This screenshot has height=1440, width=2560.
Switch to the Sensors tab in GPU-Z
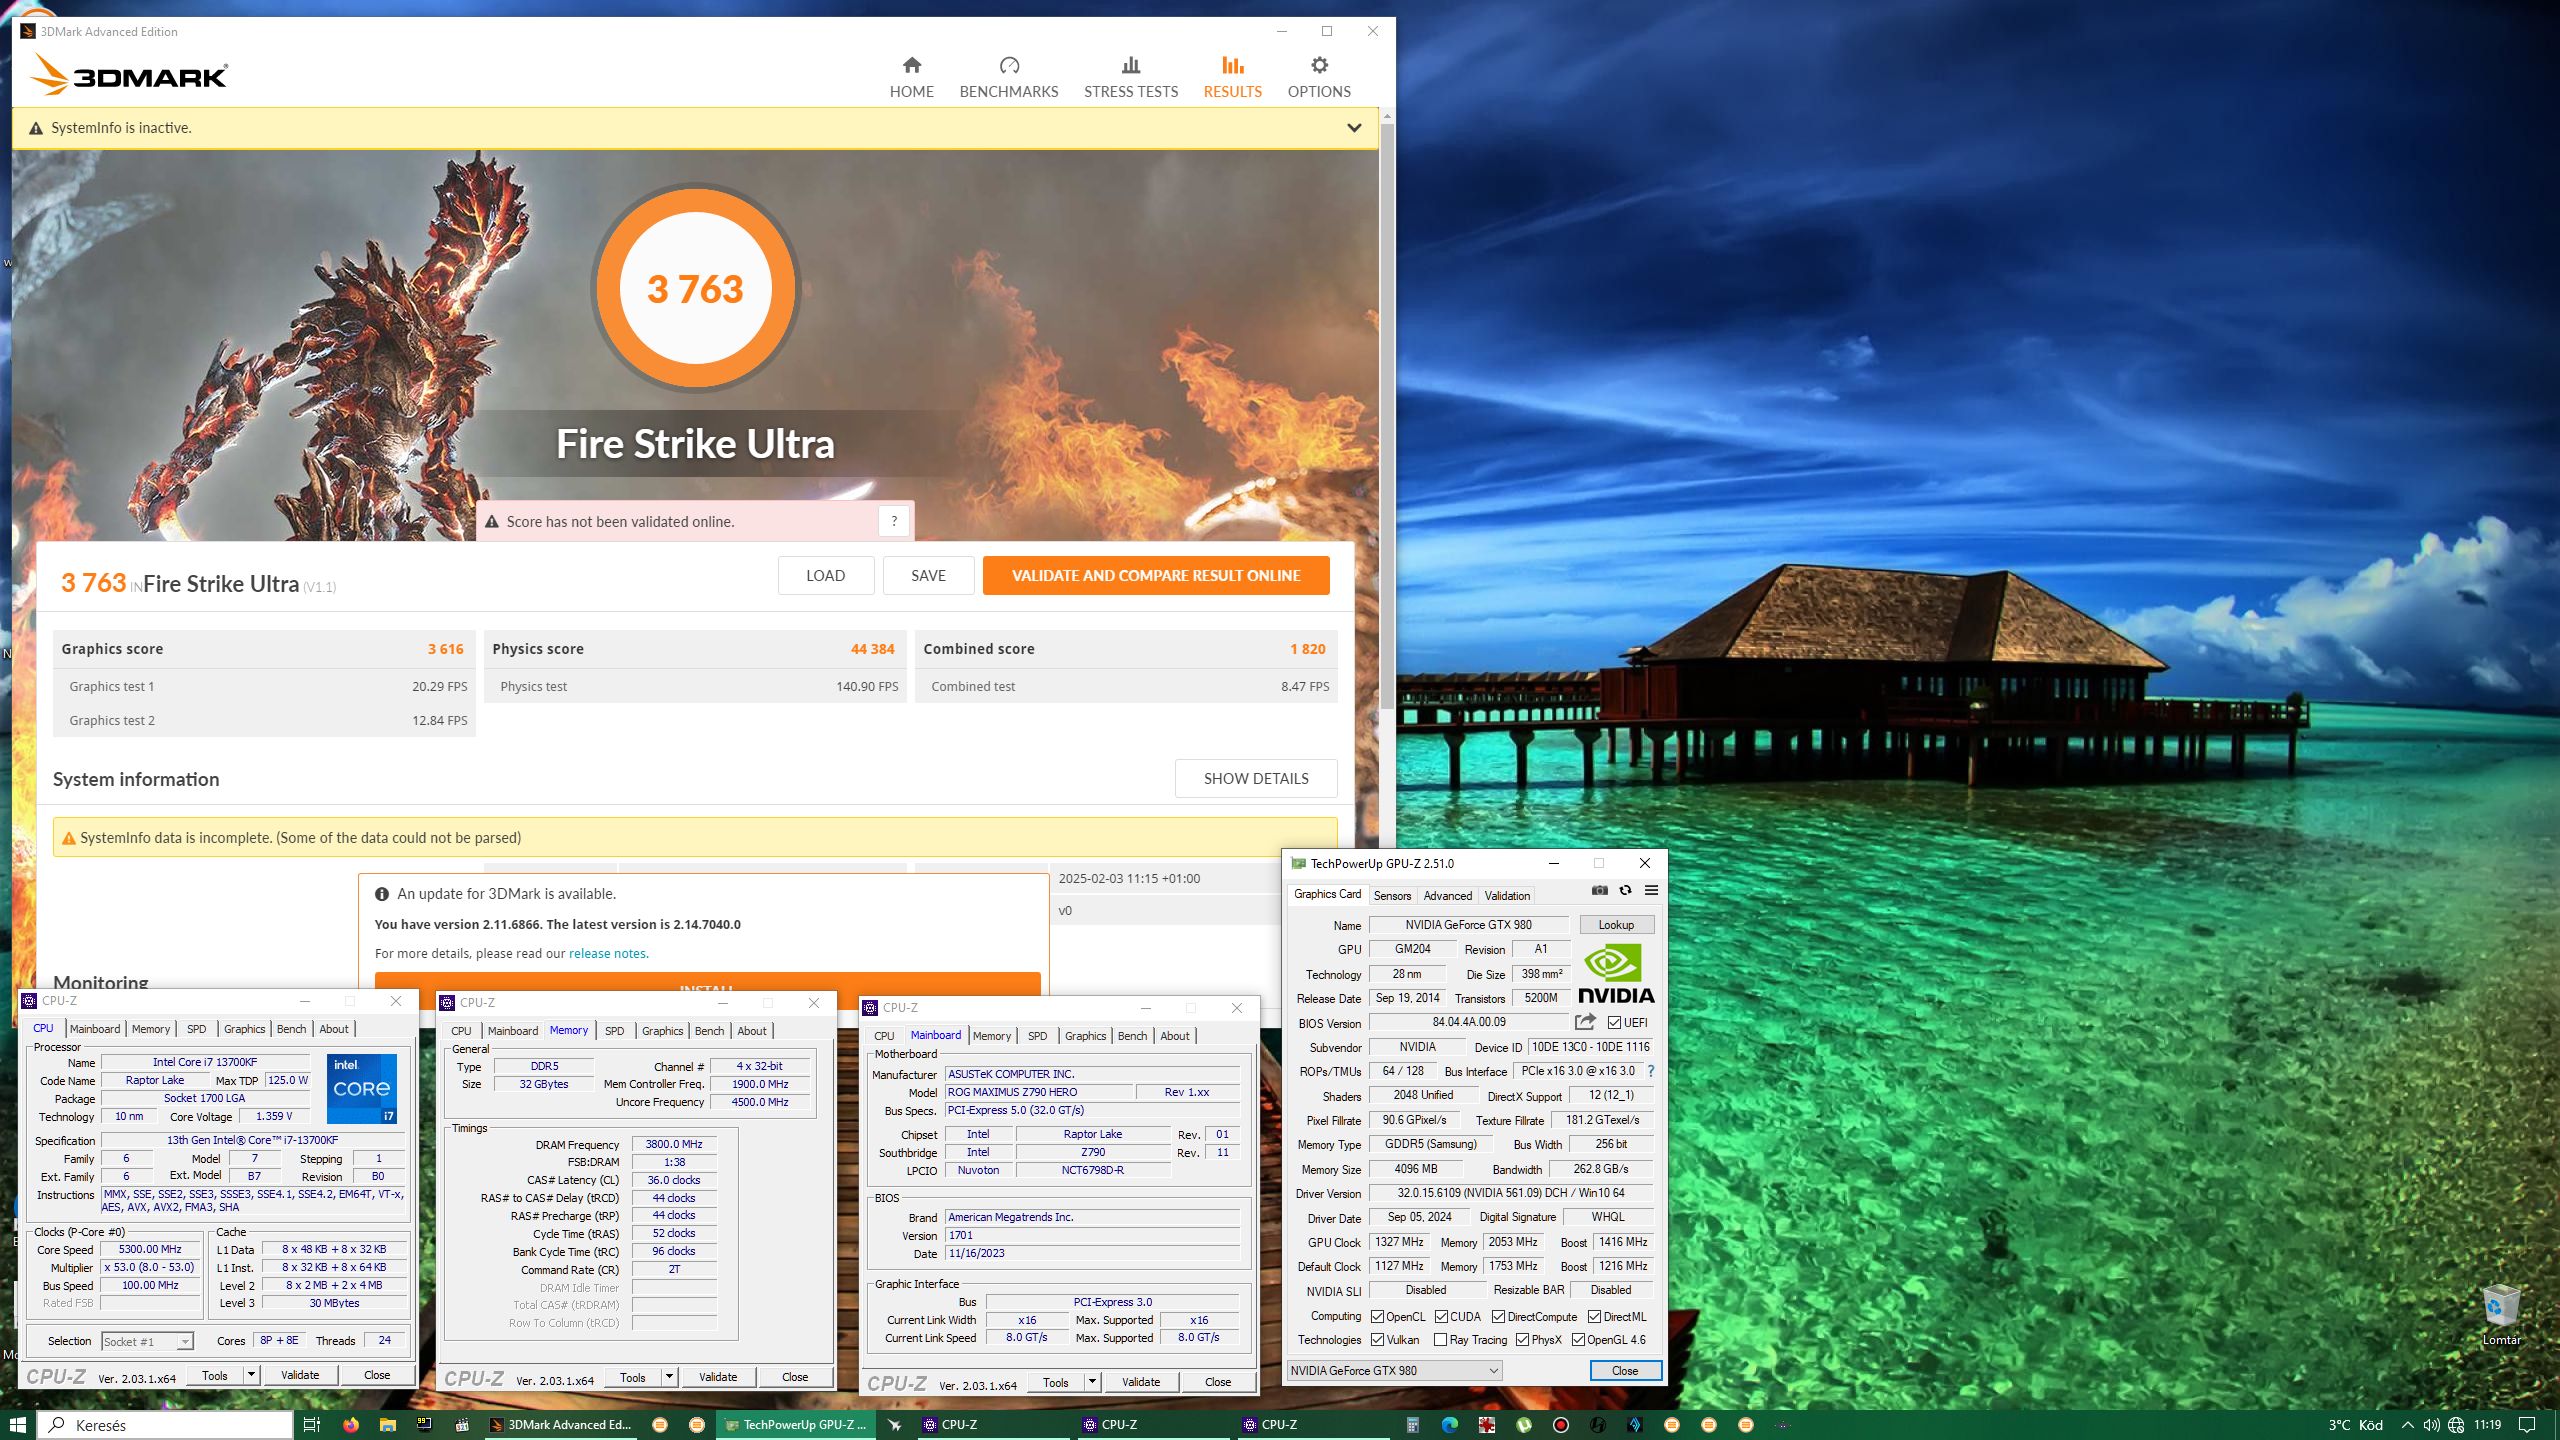coord(1392,895)
